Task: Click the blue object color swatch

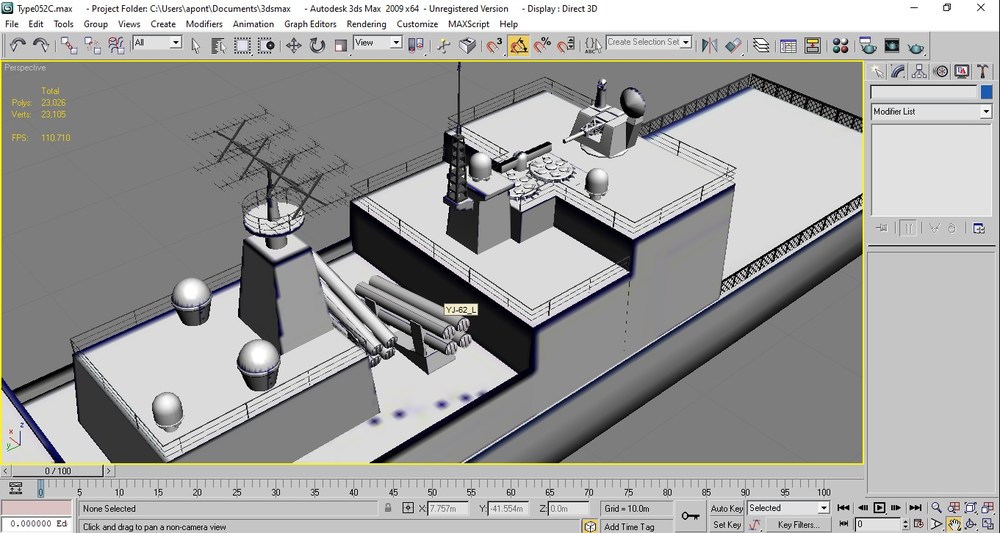Action: [x=987, y=92]
